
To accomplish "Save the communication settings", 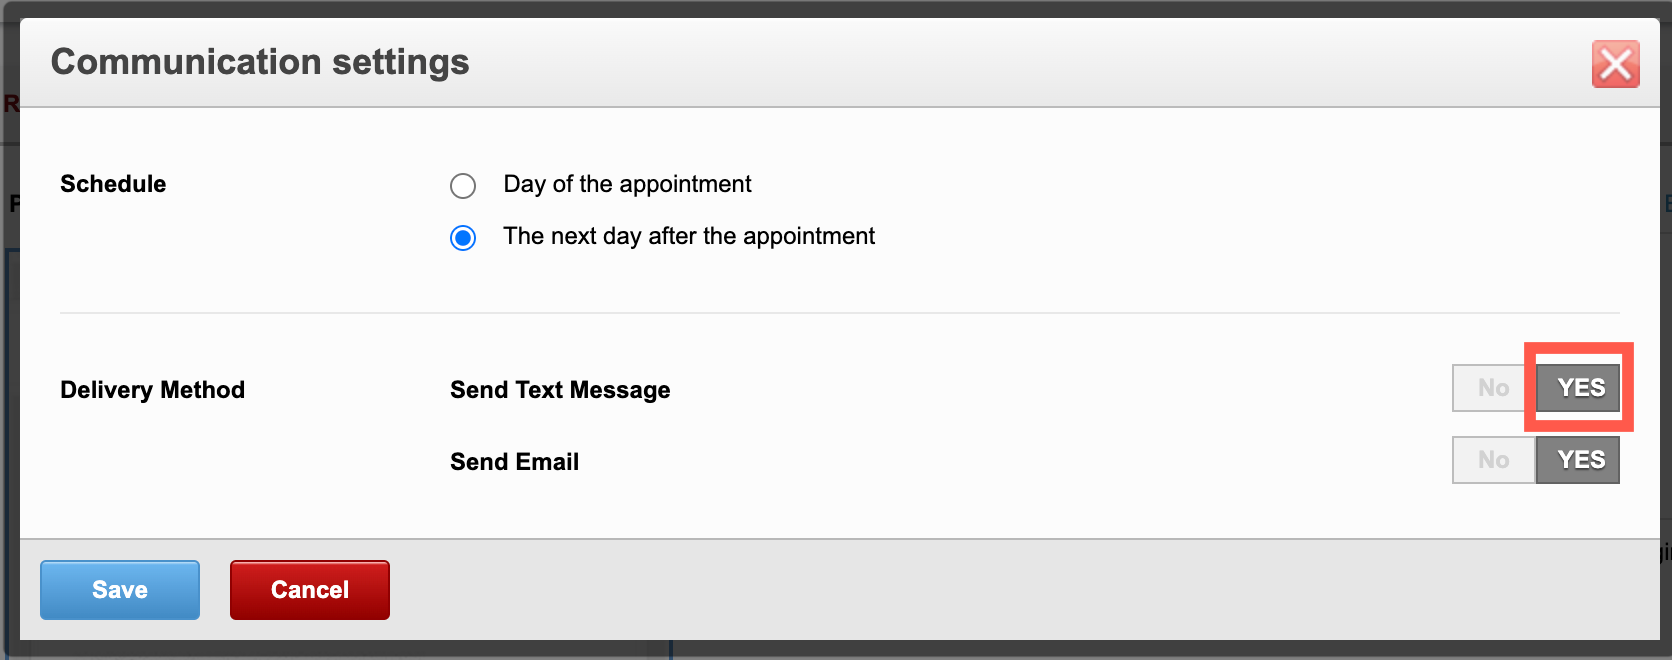I will 120,590.
